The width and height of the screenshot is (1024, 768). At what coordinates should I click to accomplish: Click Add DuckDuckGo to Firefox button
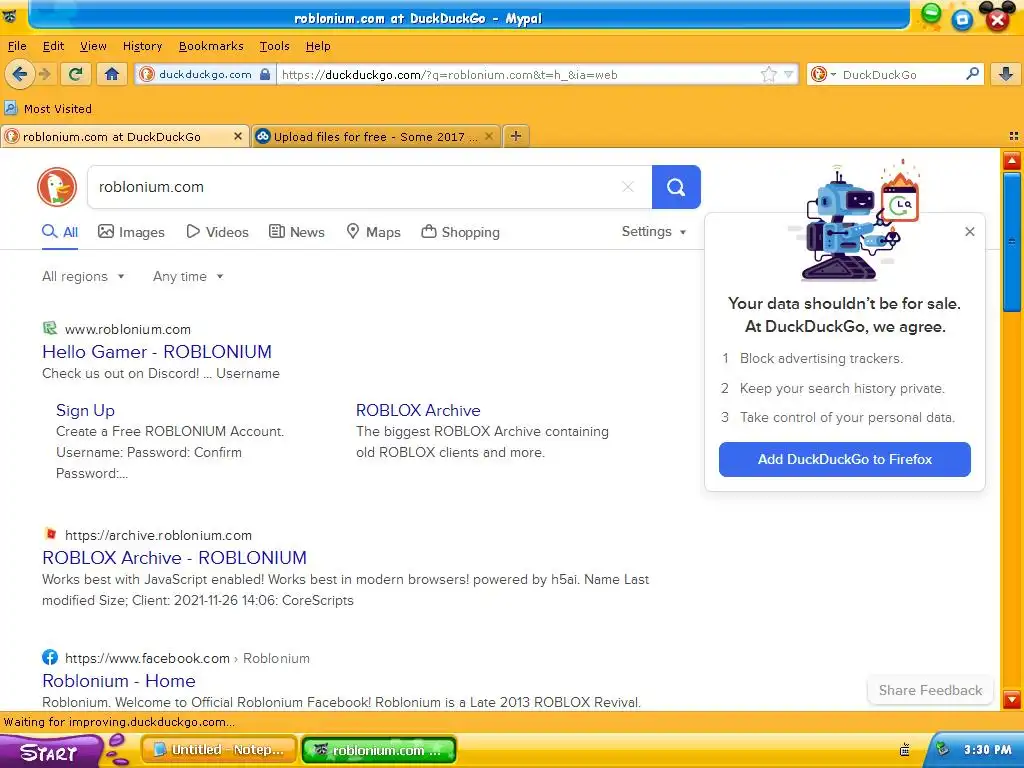coord(844,459)
